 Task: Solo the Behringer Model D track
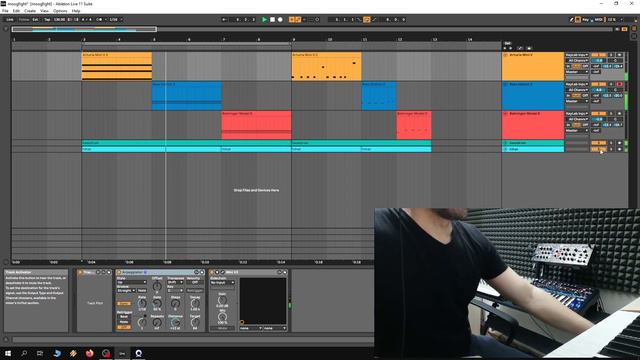611,113
